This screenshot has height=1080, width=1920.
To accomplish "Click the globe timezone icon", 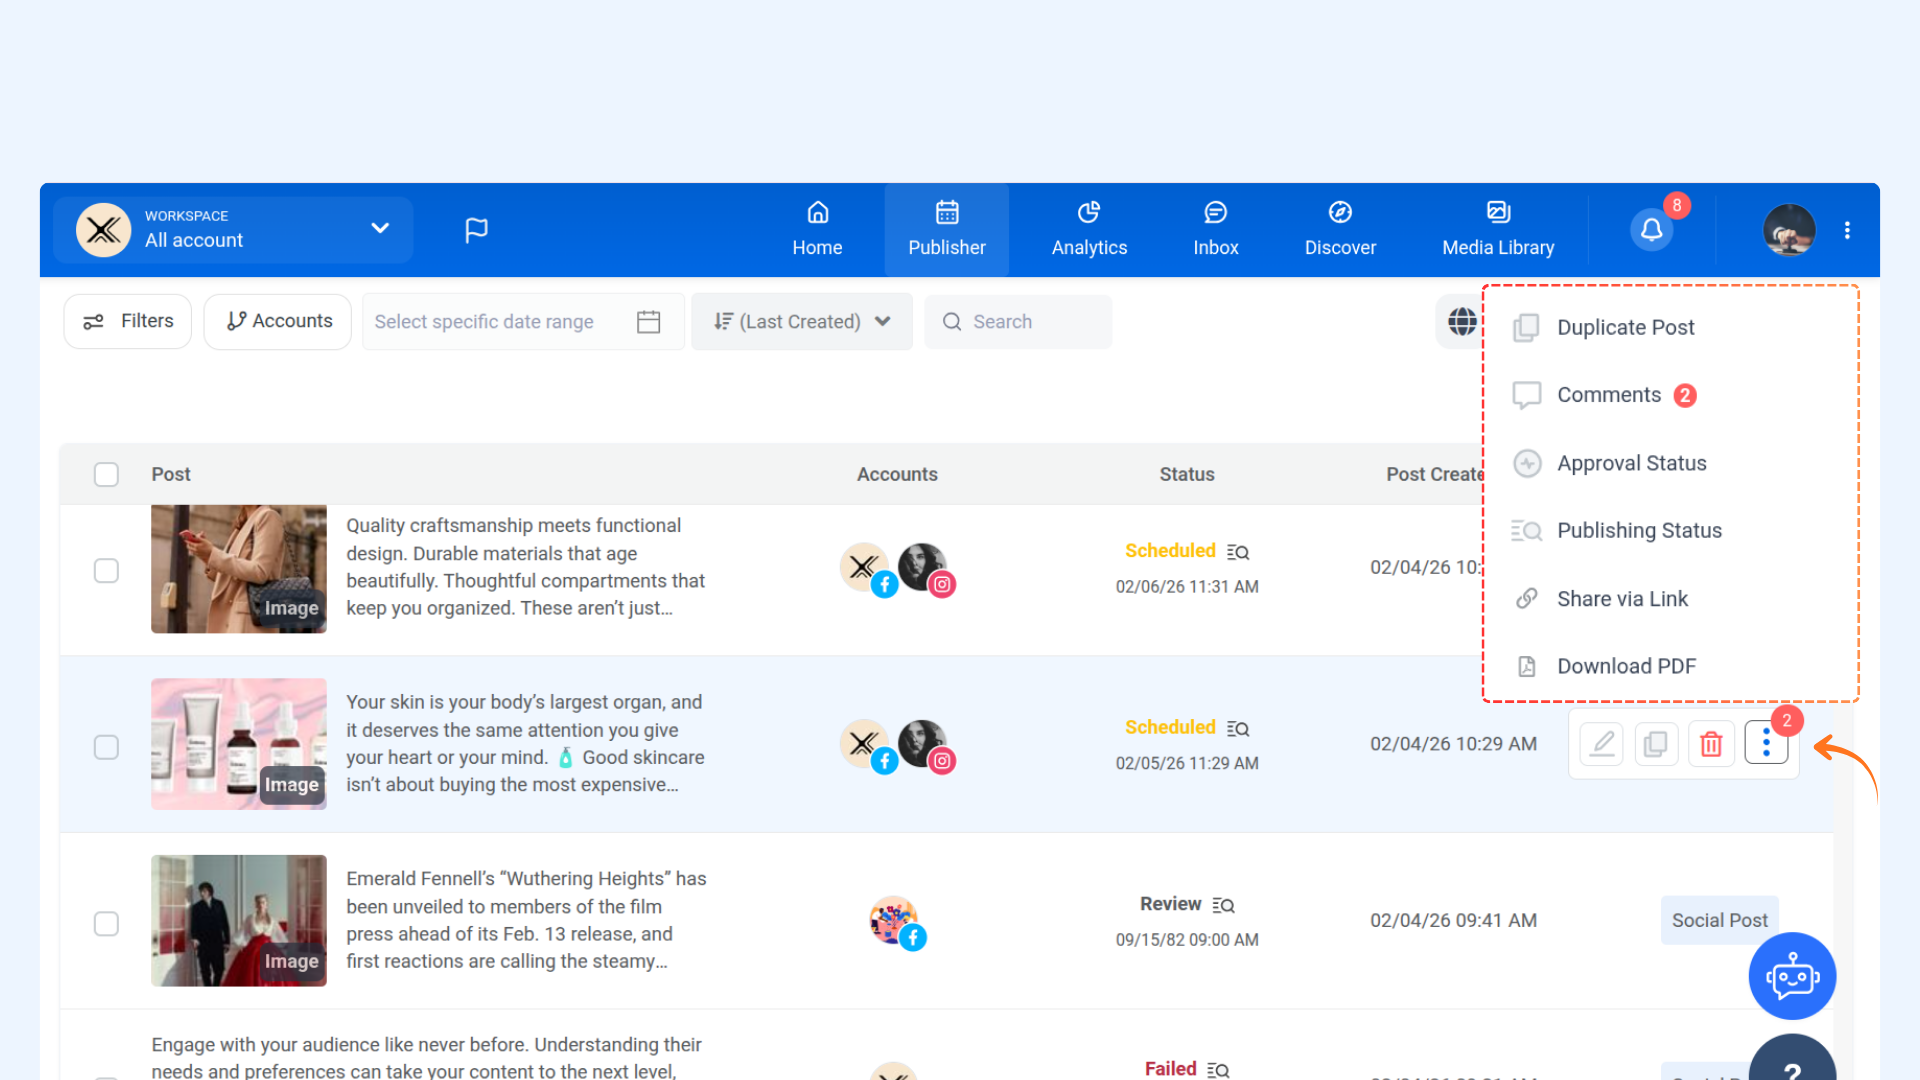I will [x=1462, y=321].
